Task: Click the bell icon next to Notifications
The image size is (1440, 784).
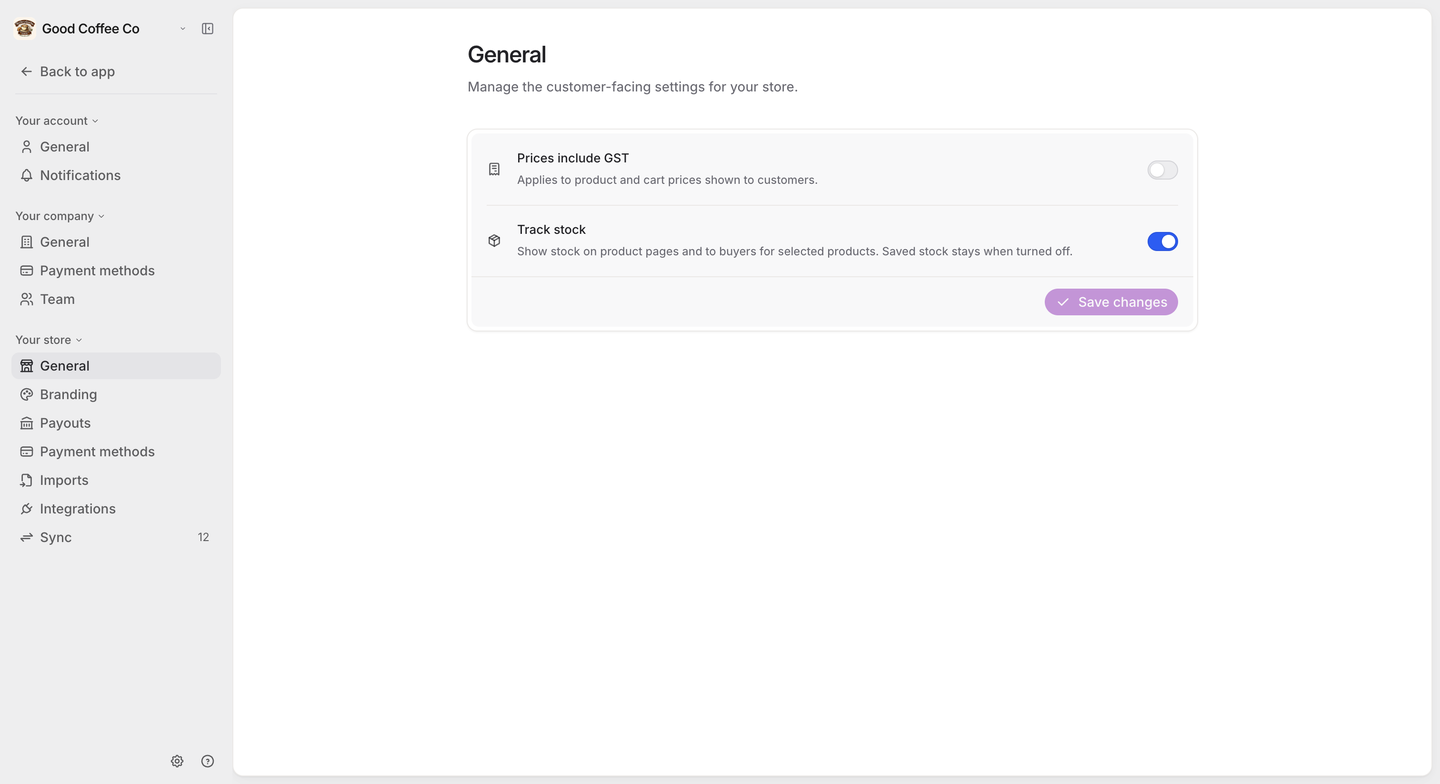Action: (27, 175)
